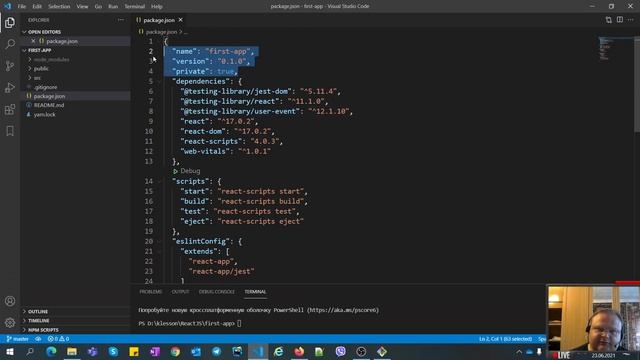This screenshot has height=360, width=640.
Task: Click the "react-scripts": "4.0.3" line
Action: [x=231, y=141]
